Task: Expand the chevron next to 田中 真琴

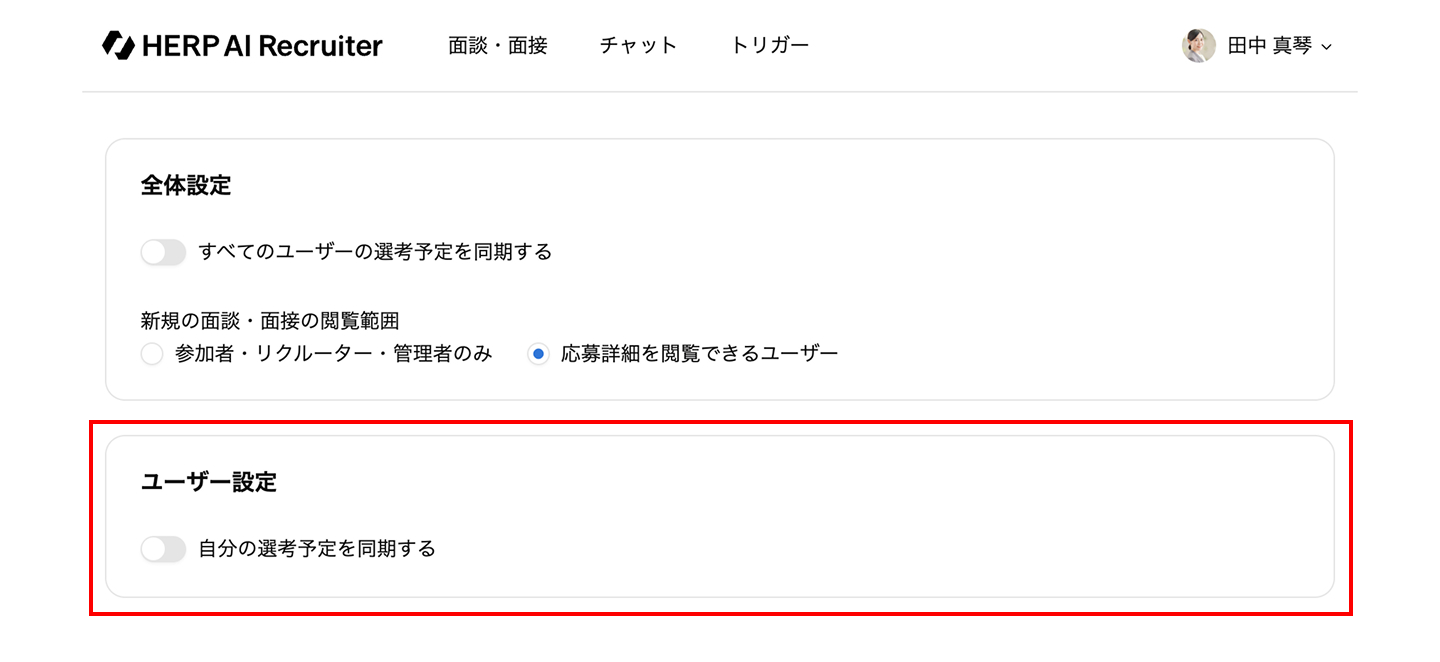Action: pos(1327,47)
